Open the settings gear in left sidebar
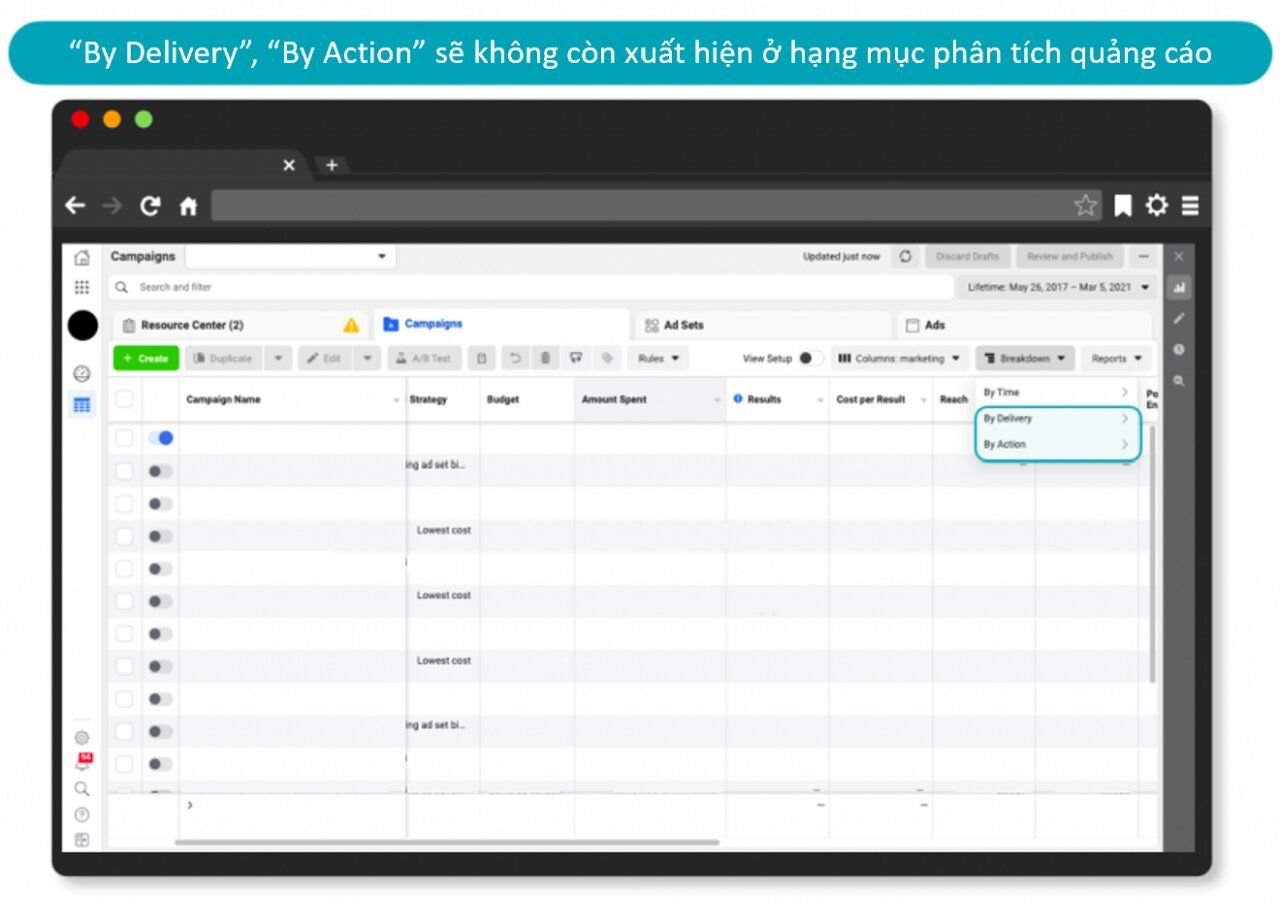The image size is (1280, 919). pos(82,737)
